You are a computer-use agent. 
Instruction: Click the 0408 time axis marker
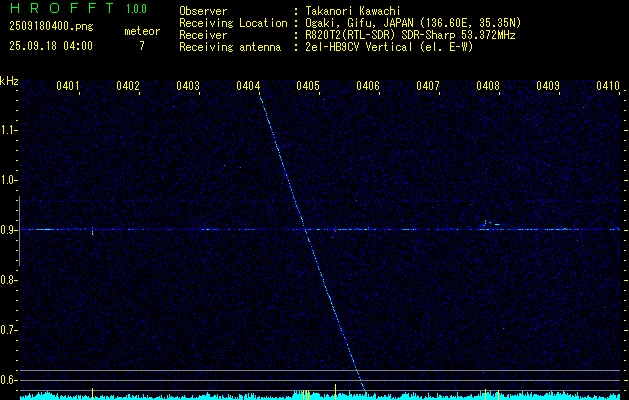tap(488, 85)
